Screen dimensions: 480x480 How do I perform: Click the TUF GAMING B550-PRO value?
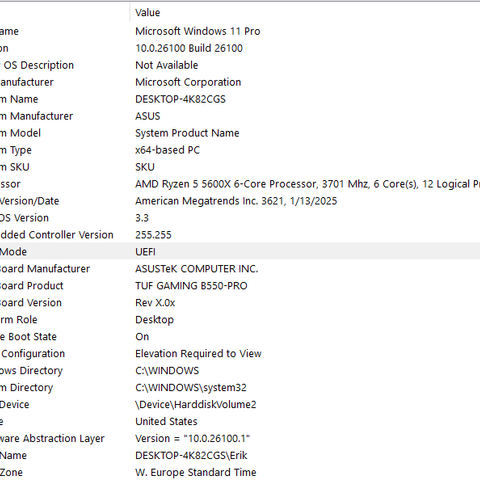(191, 286)
